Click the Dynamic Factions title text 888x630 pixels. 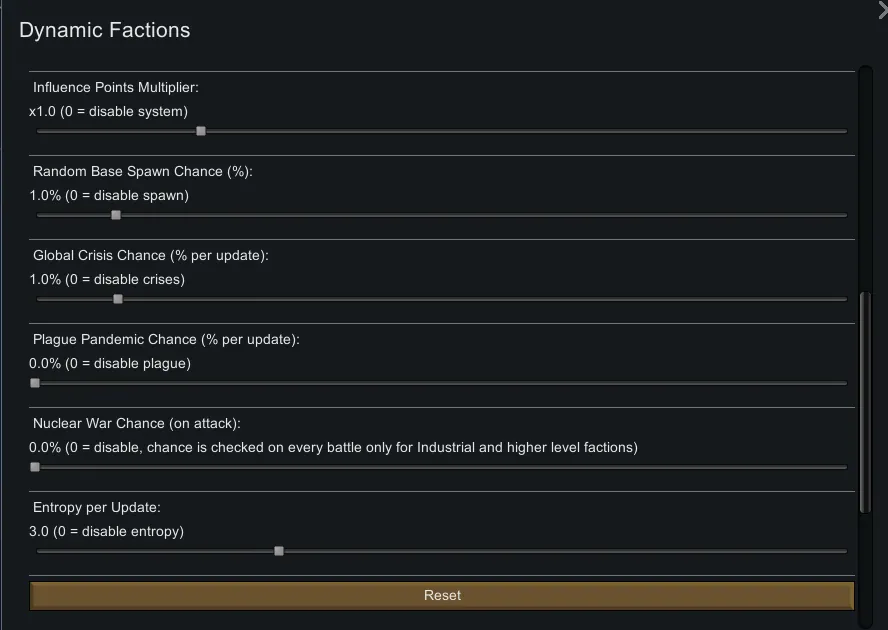pos(104,30)
